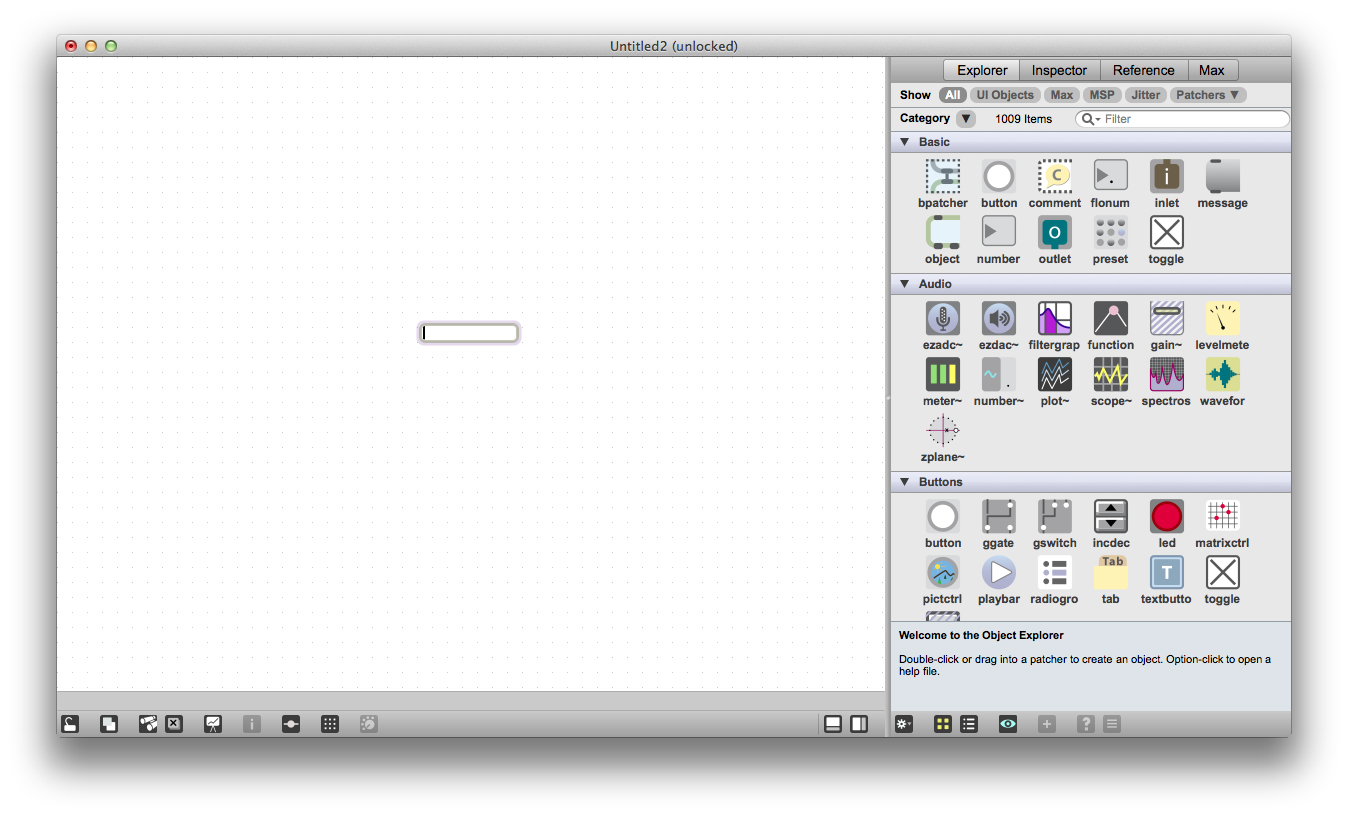This screenshot has height=816, width=1348.
Task: Open the new view icon in patcher toolbar
Action: (x=109, y=724)
